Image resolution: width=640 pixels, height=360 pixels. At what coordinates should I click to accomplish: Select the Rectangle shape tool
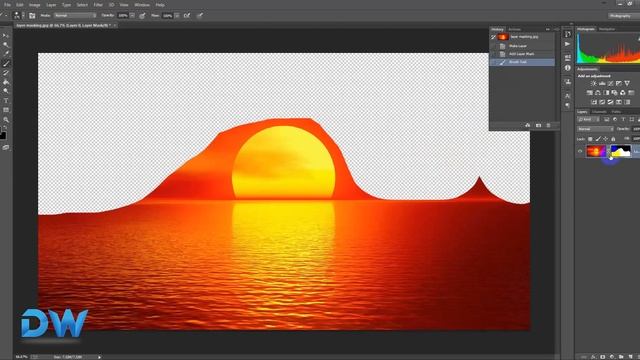pos(6,110)
